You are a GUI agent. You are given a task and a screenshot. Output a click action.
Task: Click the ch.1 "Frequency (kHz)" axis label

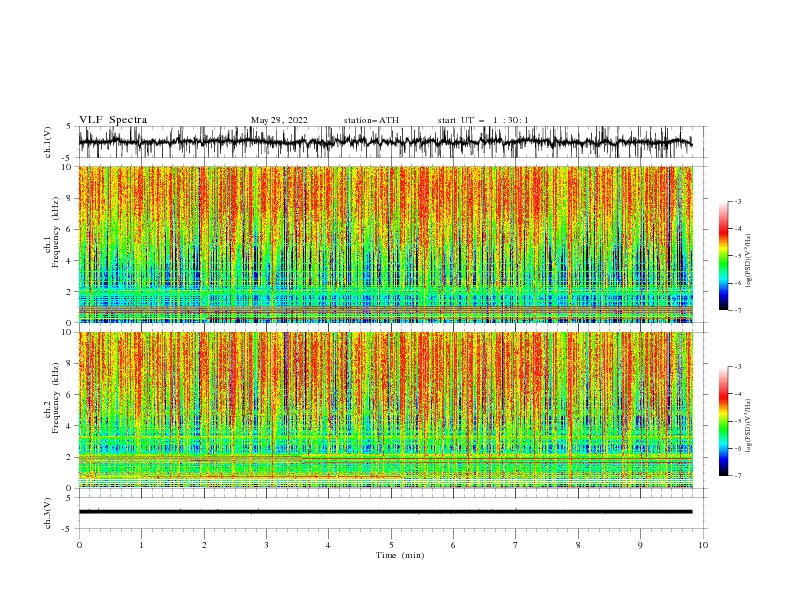(x=56, y=232)
